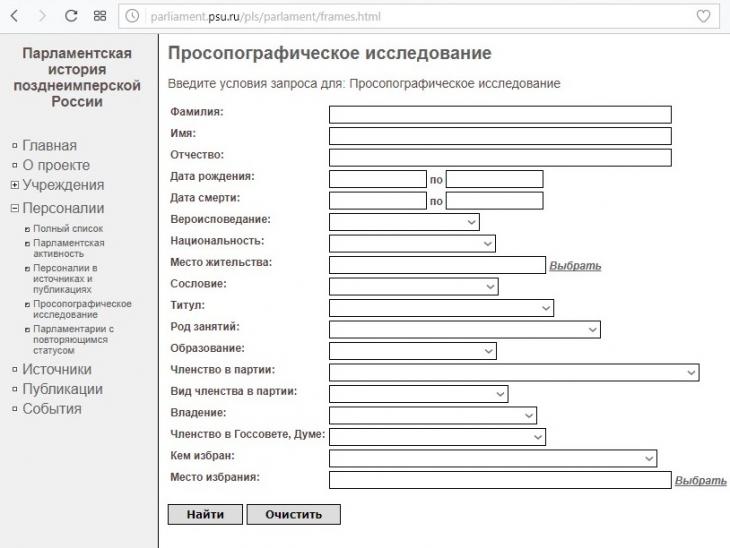
Task: Open the Источники menu item
Action: pos(57,369)
